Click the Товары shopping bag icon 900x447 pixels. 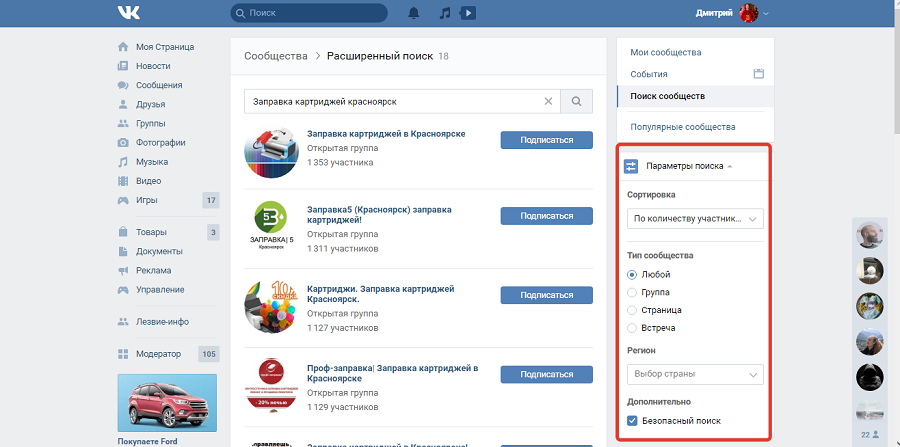pyautogui.click(x=123, y=232)
